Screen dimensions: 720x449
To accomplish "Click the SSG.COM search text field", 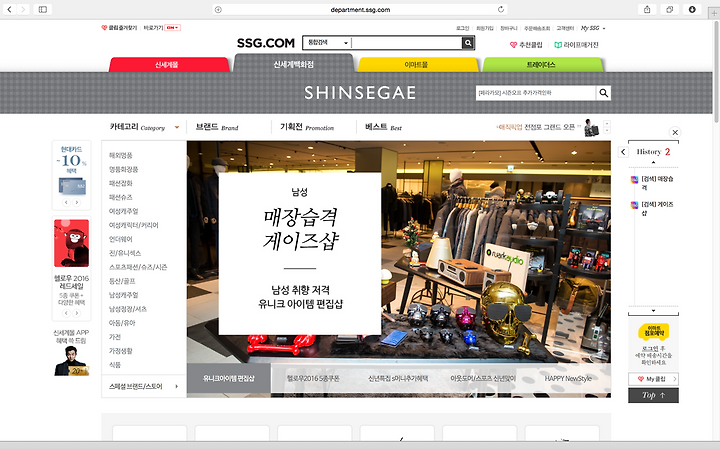I will pos(406,43).
